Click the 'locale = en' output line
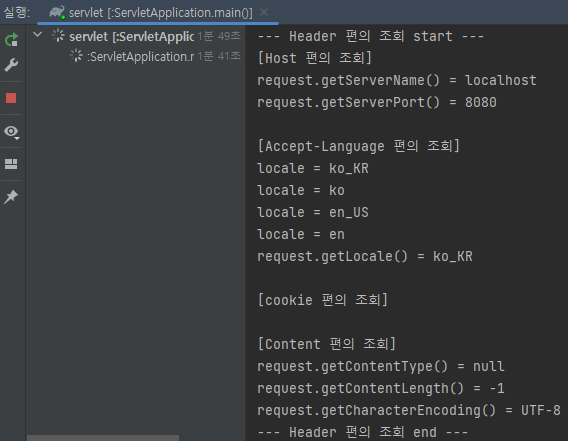Image resolution: width=568 pixels, height=441 pixels. (x=301, y=234)
